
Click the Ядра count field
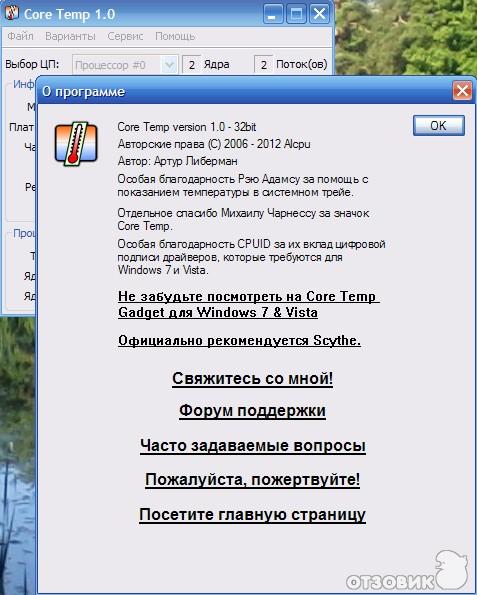(x=192, y=65)
